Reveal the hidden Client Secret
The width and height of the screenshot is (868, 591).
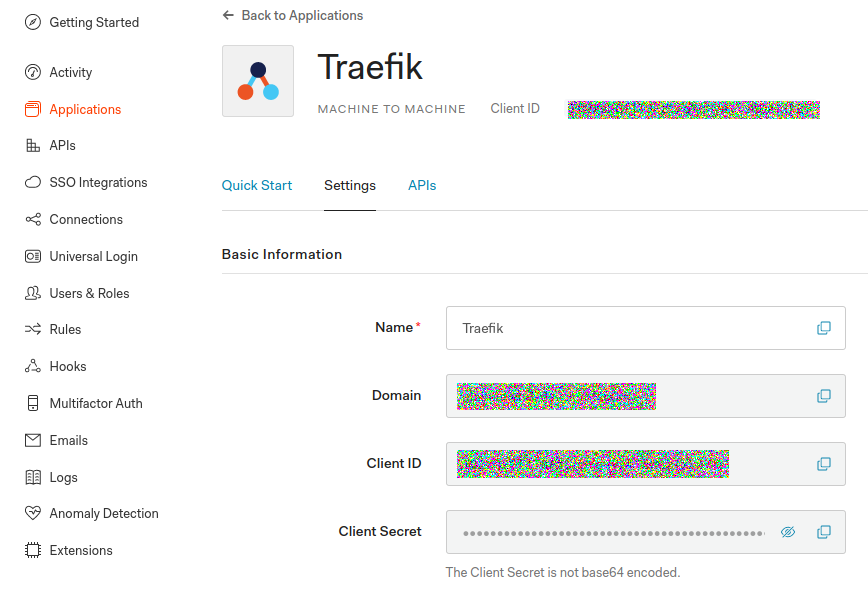coord(788,532)
